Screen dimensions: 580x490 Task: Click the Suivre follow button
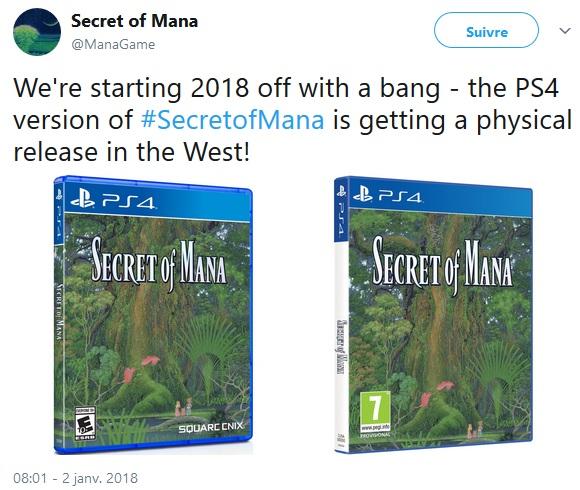[486, 30]
